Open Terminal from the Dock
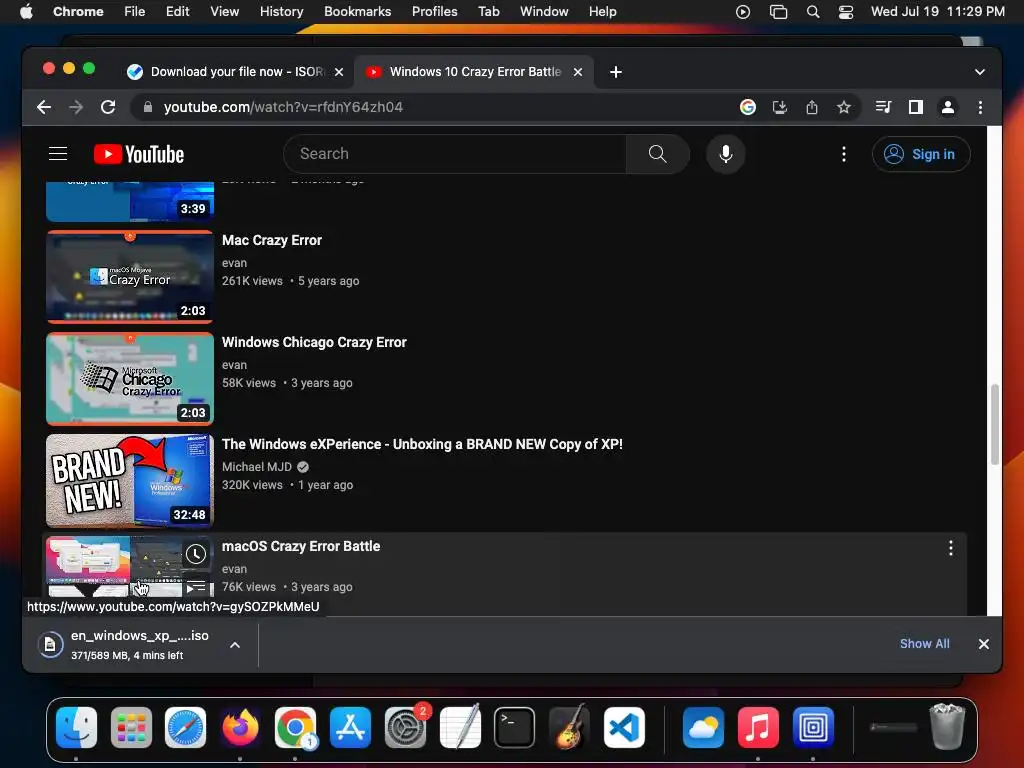 pos(514,727)
